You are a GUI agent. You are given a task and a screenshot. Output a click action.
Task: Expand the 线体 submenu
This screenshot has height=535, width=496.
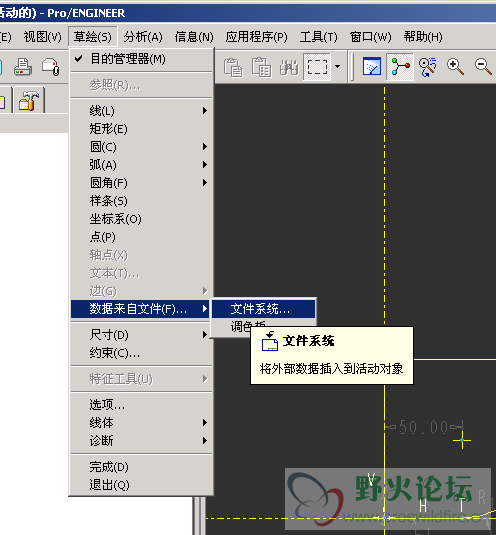pos(142,423)
